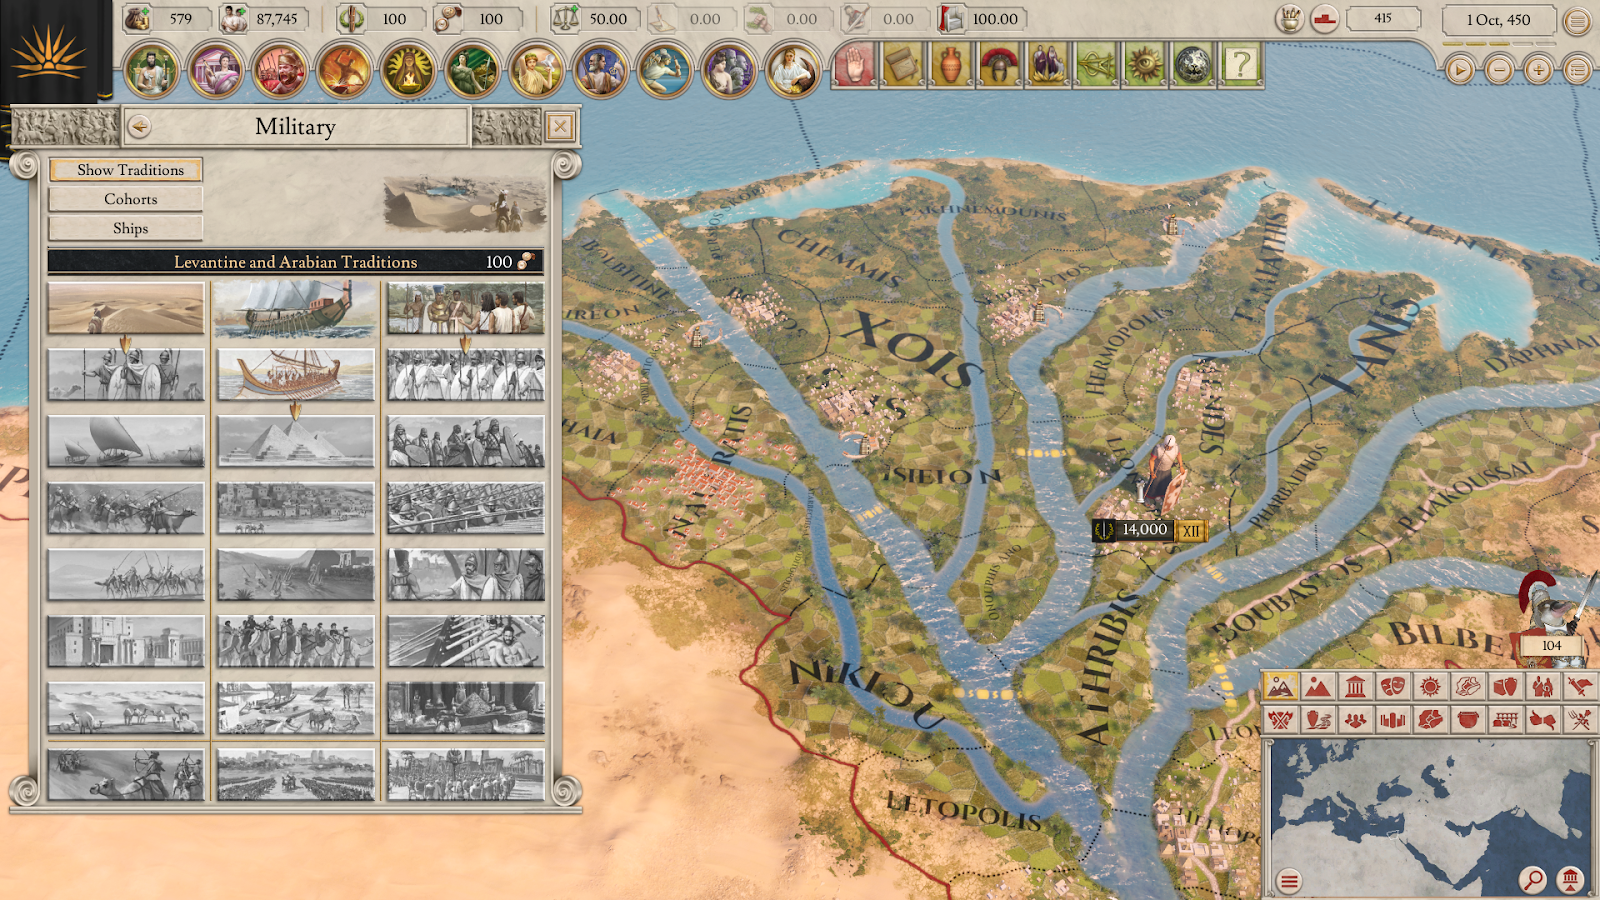Click the sun with eye square icon
Viewport: 1600px width, 900px height.
click(x=1143, y=66)
